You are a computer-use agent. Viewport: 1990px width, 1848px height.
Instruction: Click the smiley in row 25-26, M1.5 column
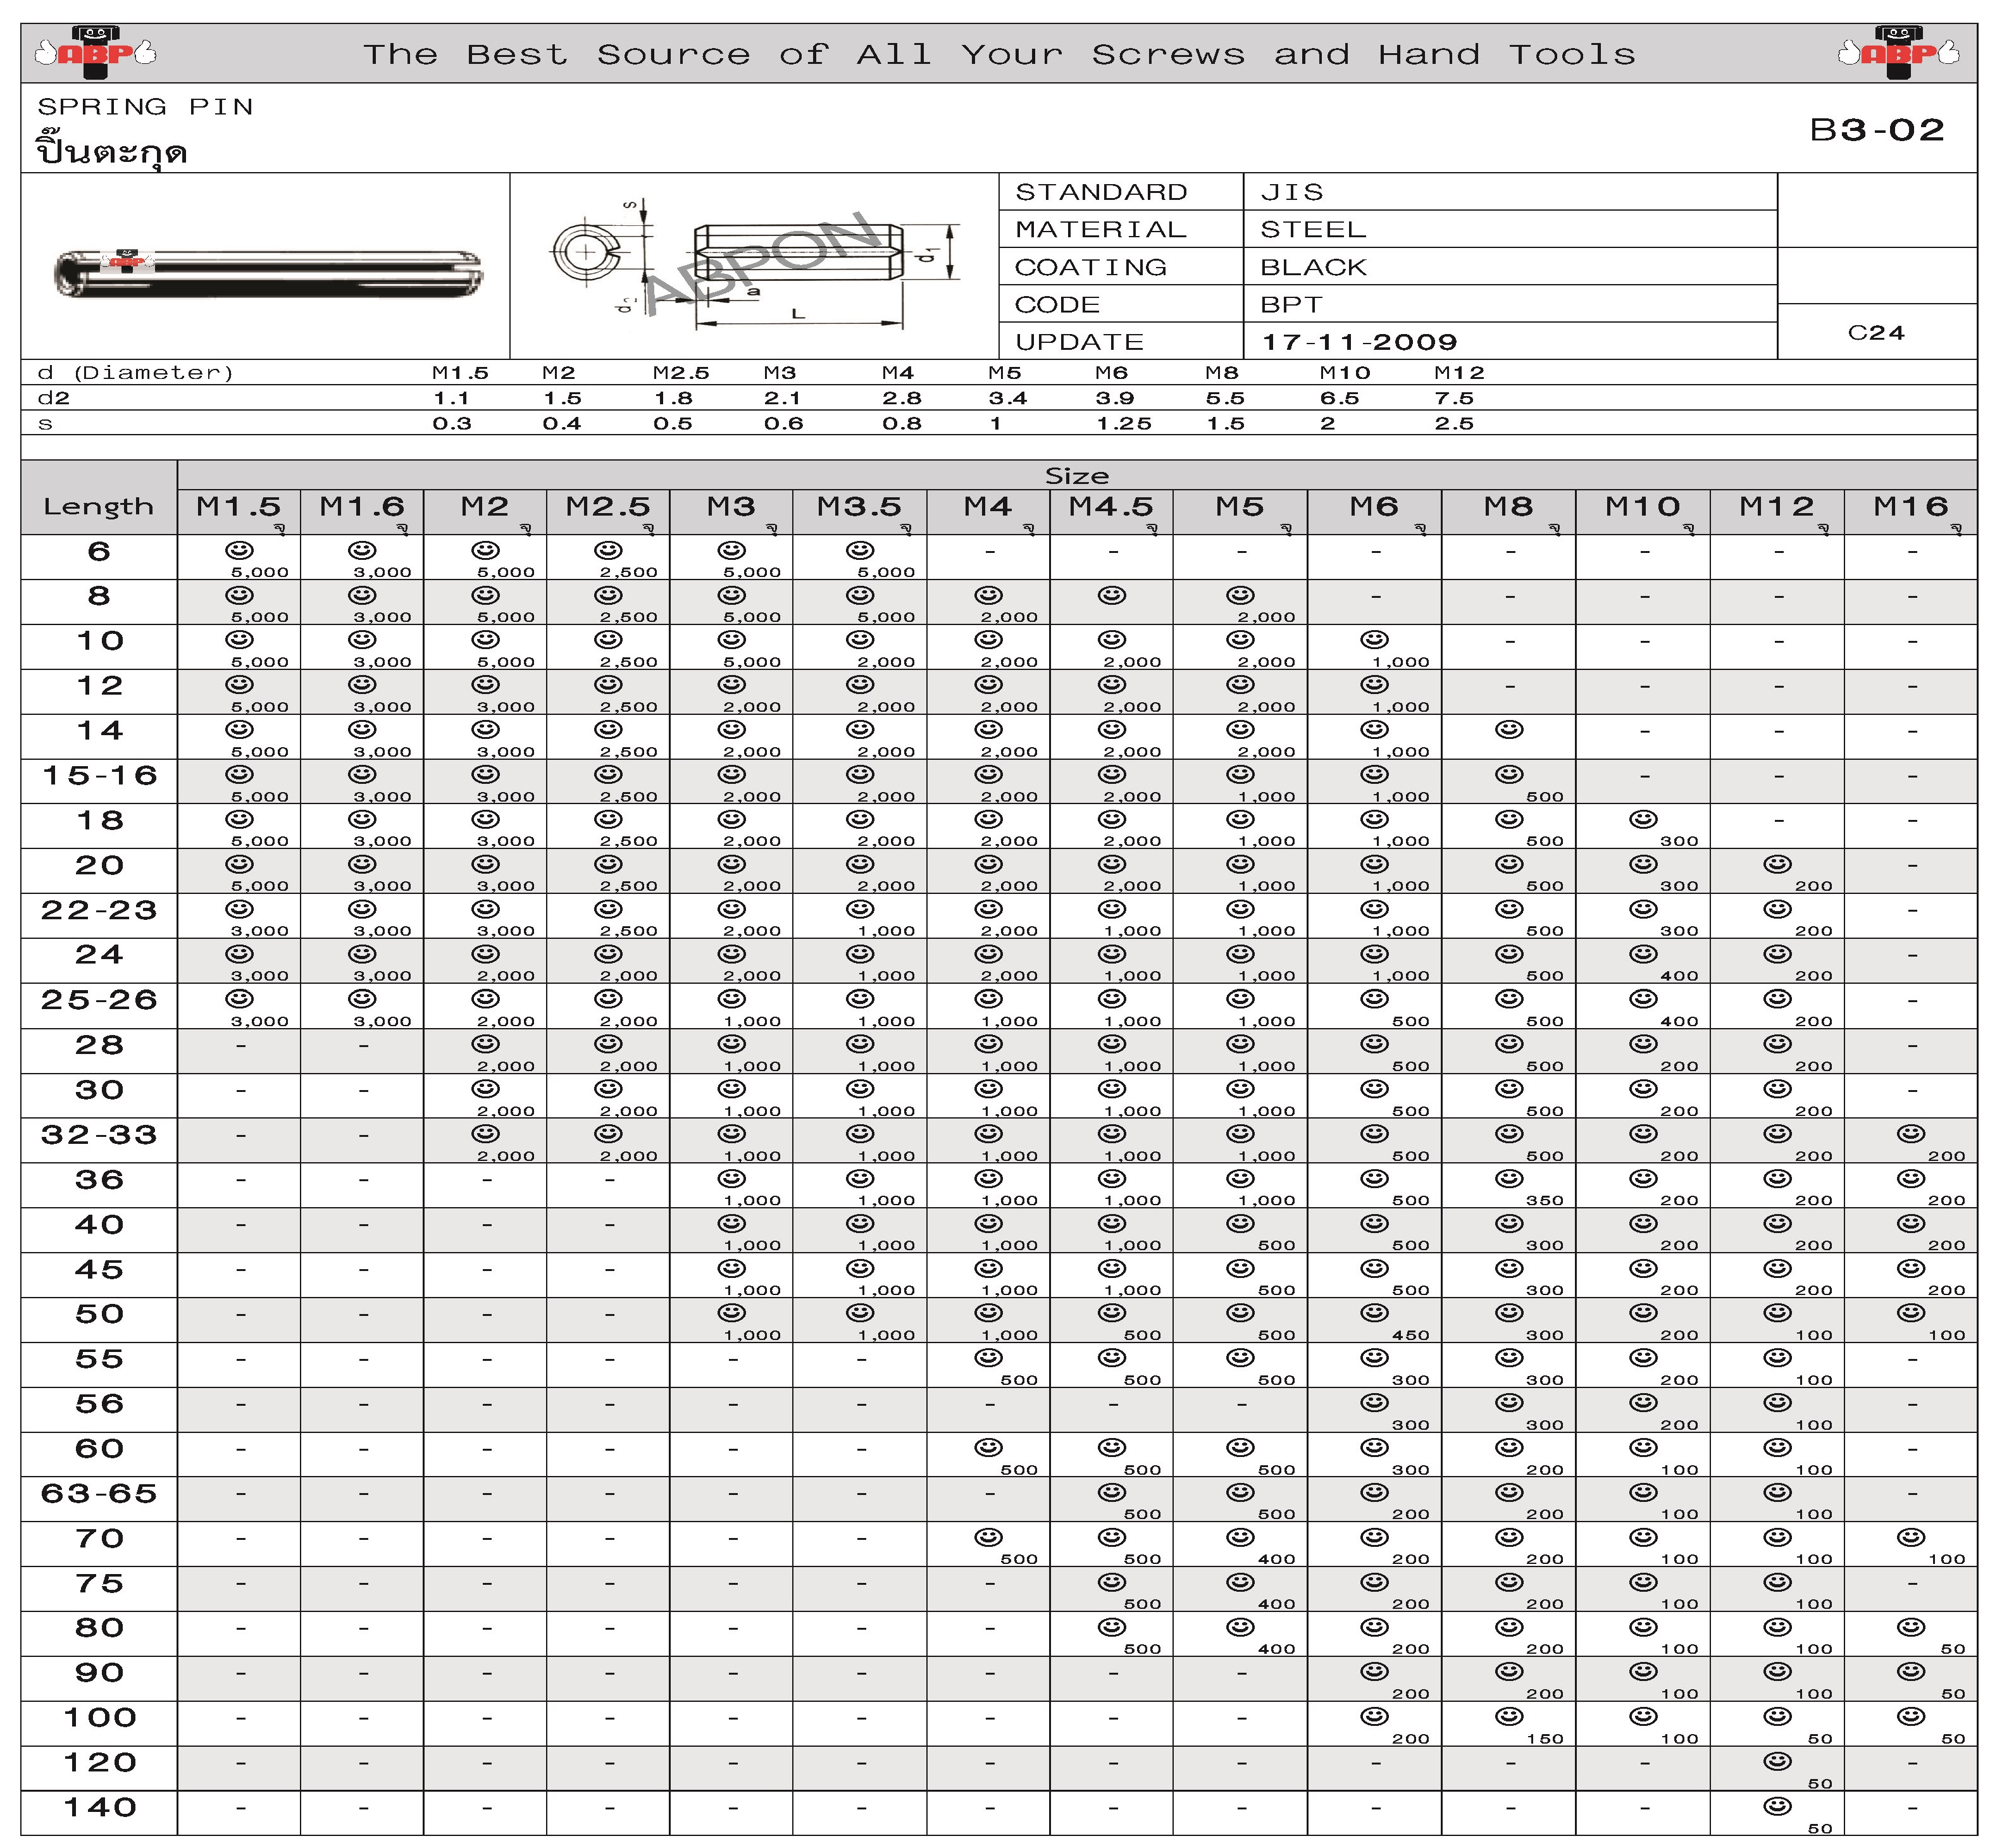coord(240,998)
